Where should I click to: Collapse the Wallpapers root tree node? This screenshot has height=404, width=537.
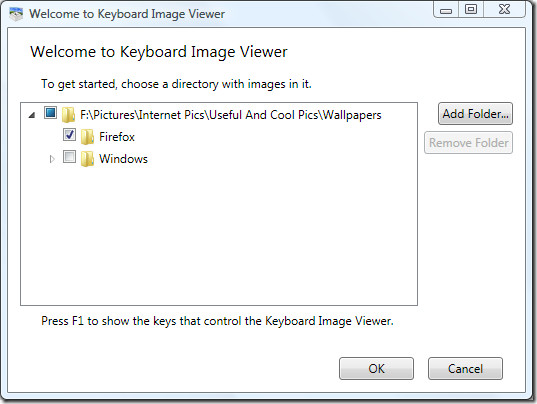[32, 115]
